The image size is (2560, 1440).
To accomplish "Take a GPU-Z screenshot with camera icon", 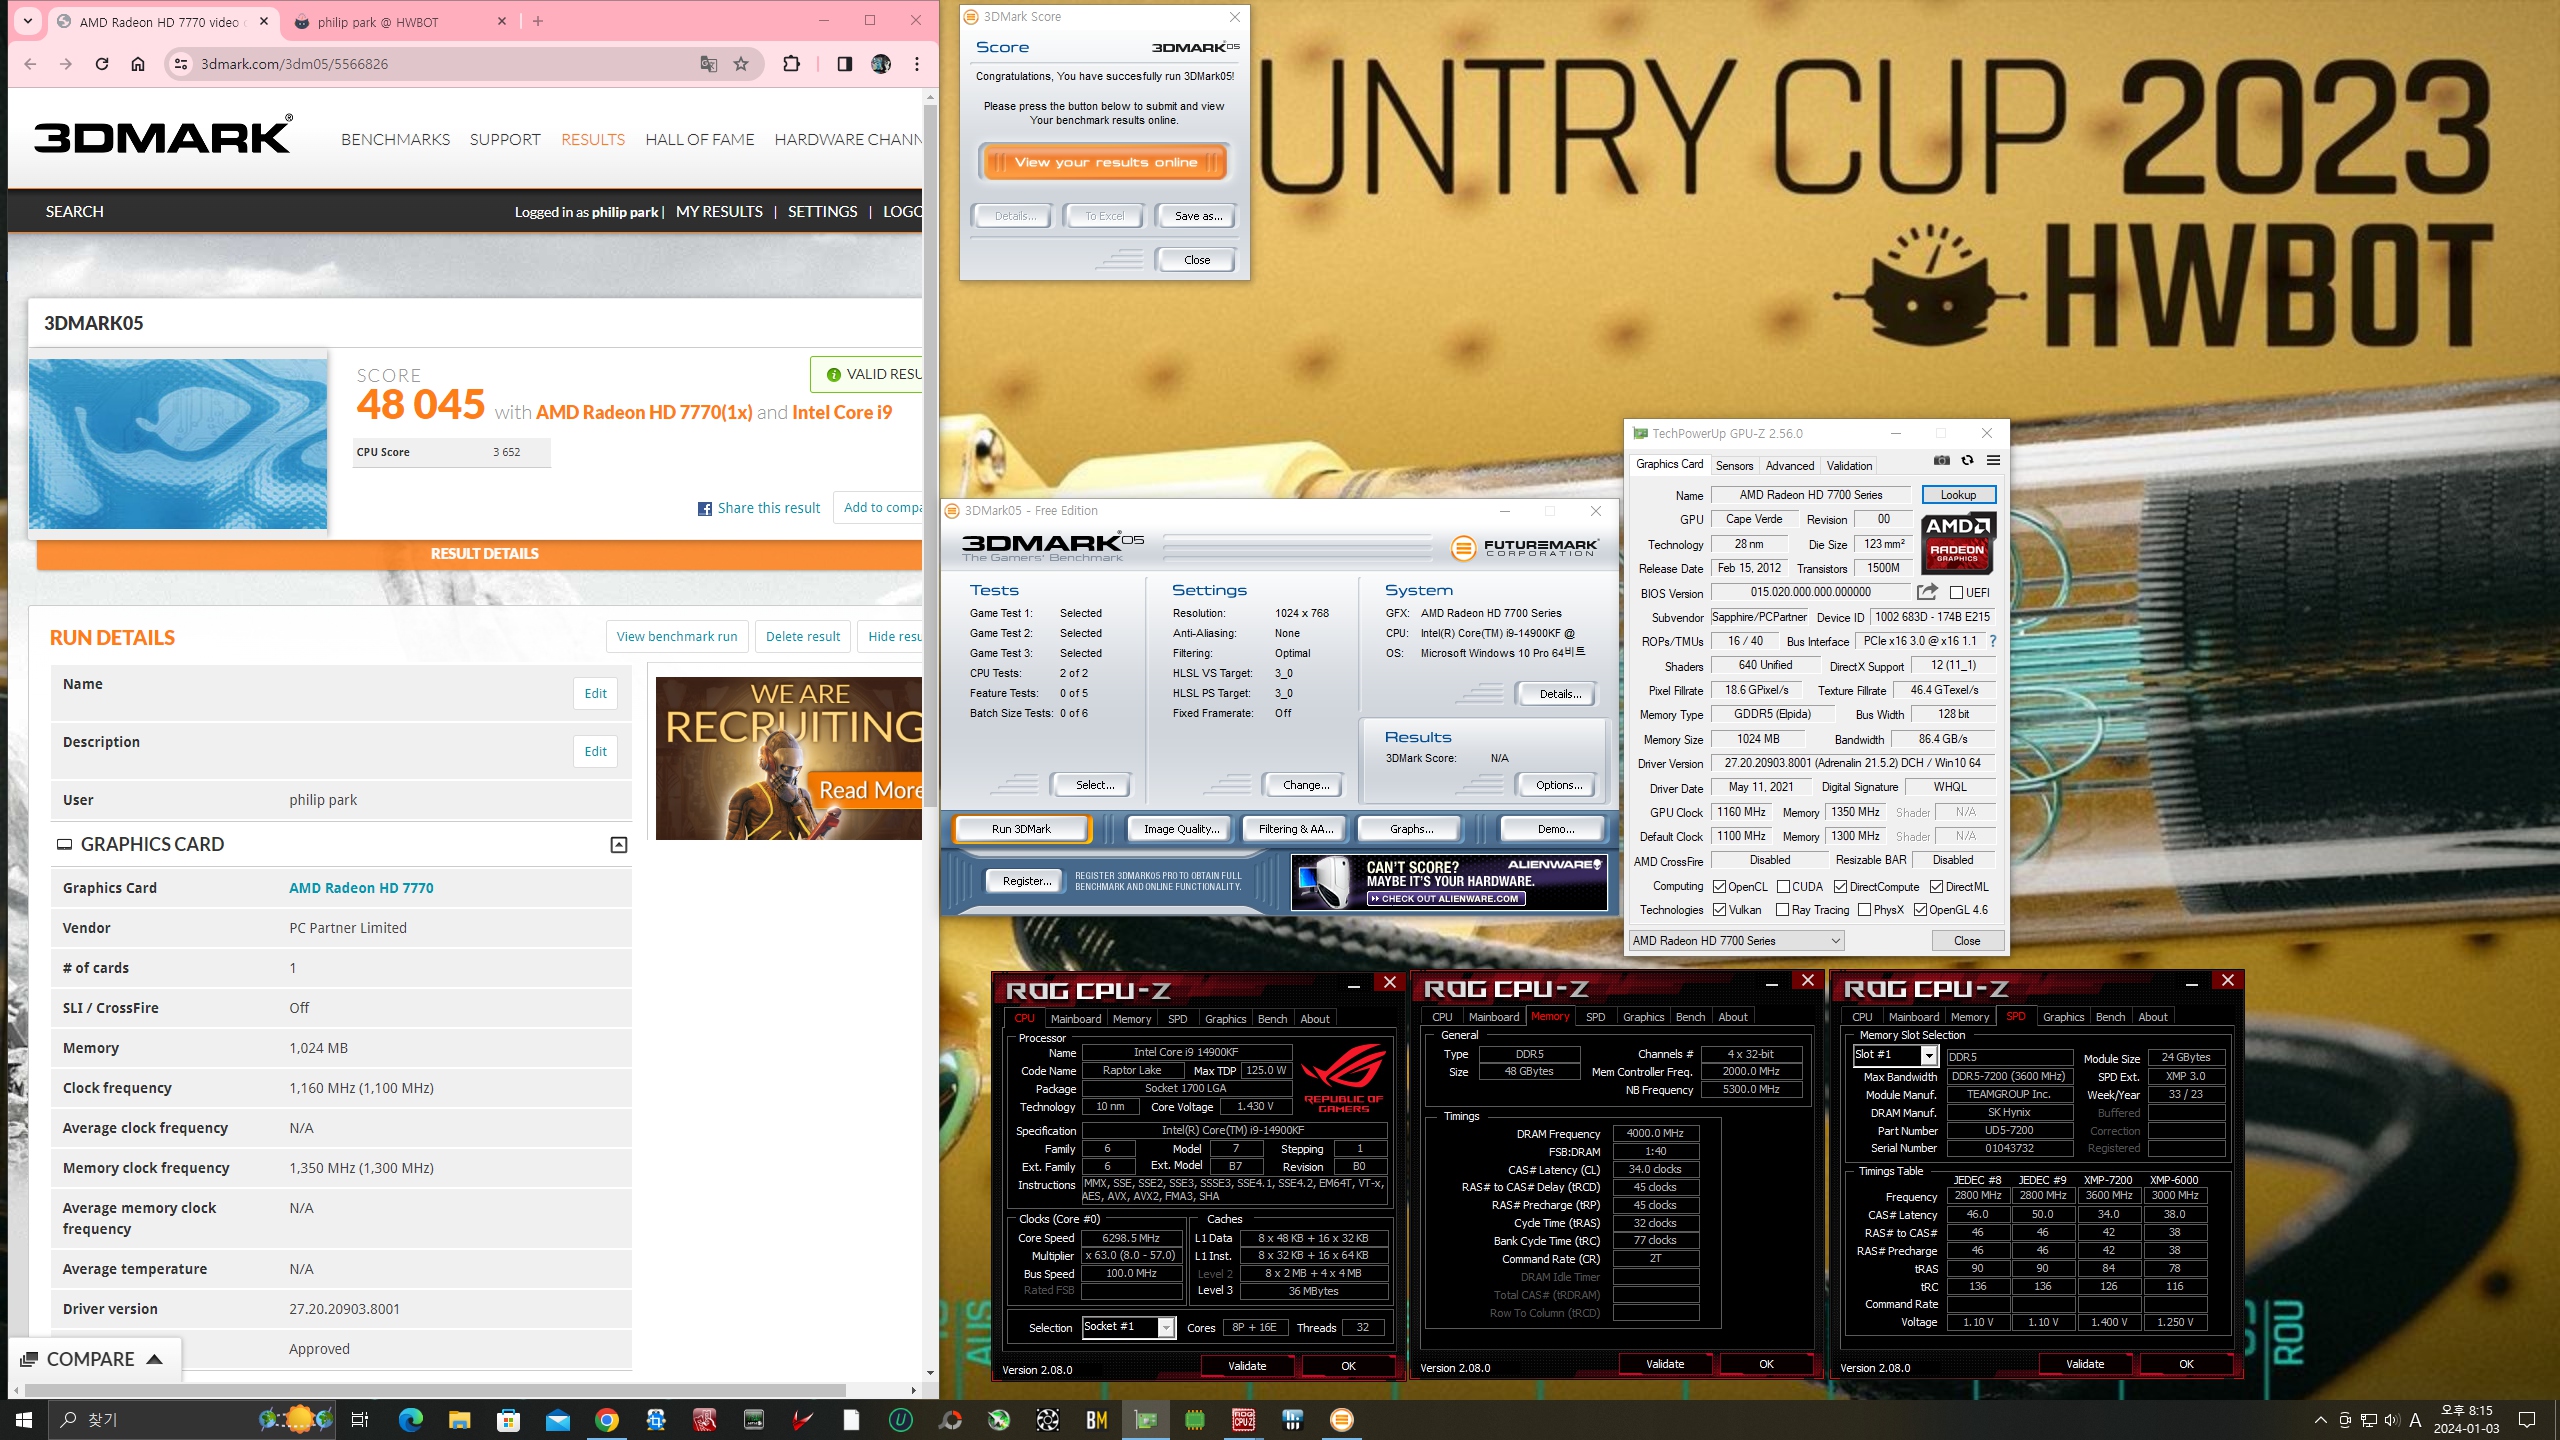I will tap(1941, 461).
